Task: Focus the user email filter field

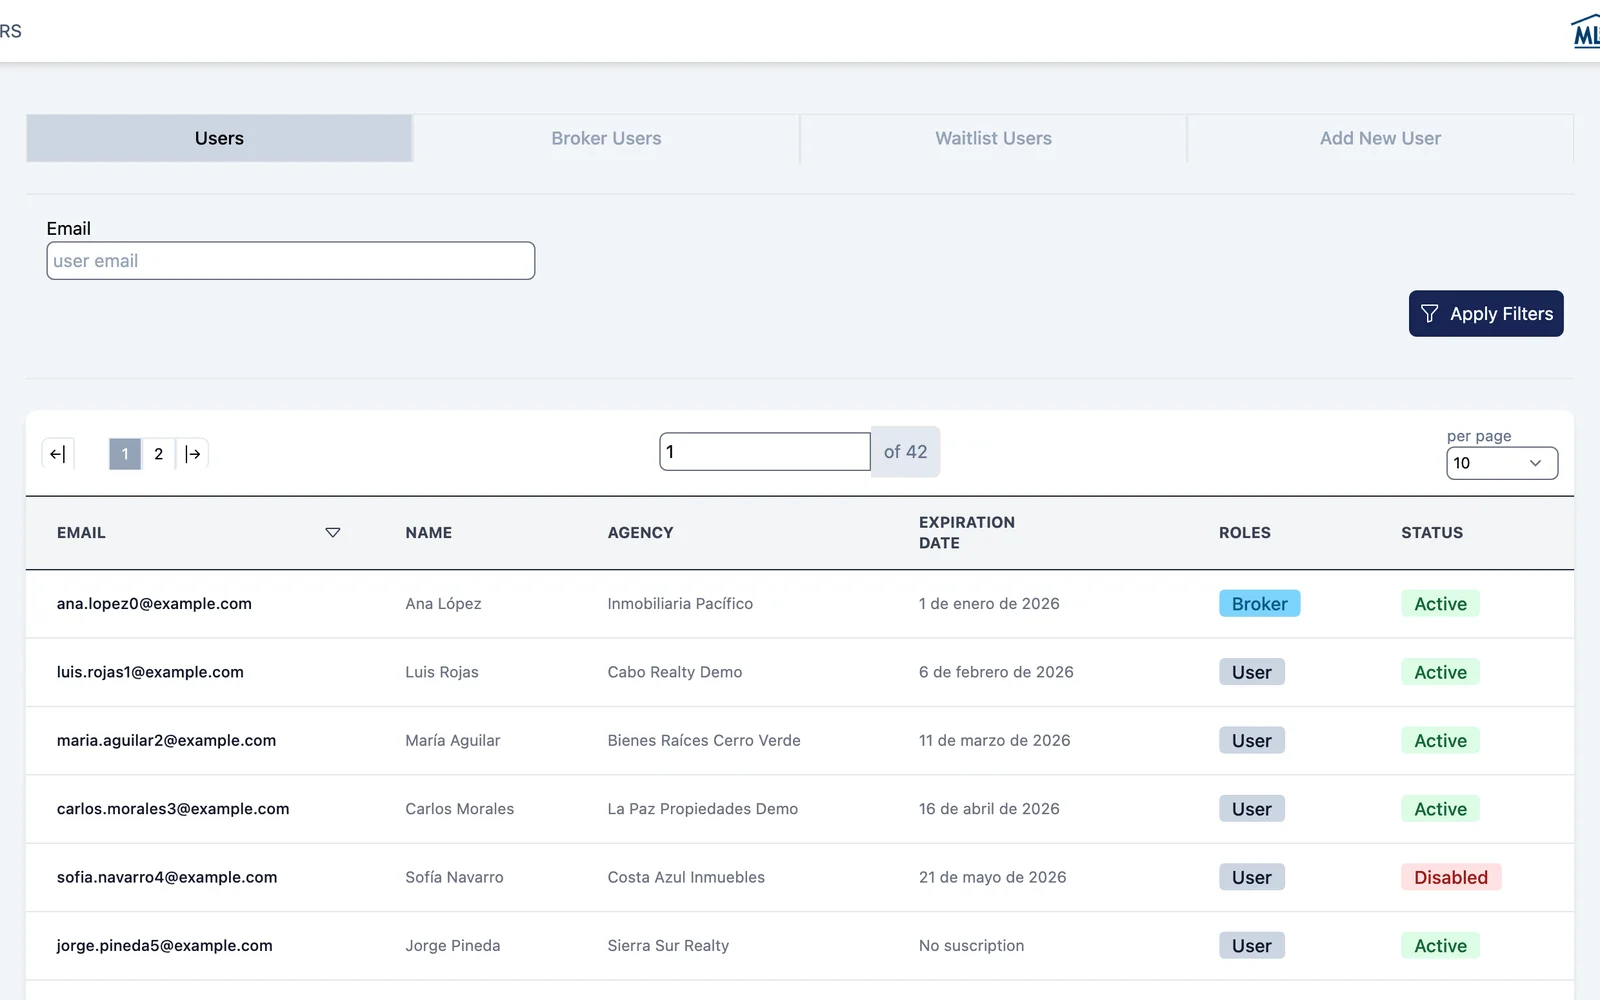Action: point(291,261)
